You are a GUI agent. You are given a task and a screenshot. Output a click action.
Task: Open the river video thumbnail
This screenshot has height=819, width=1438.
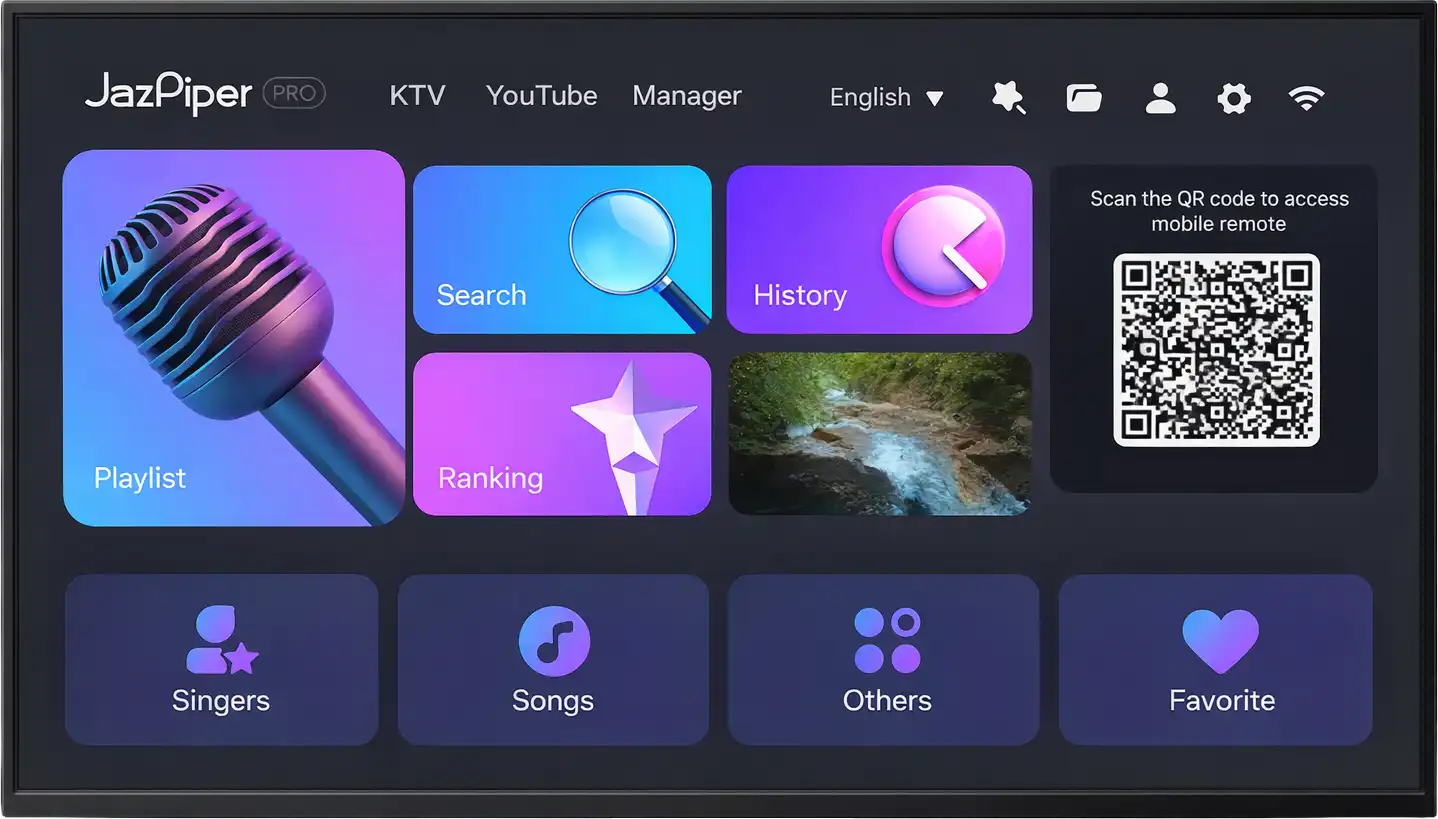880,434
